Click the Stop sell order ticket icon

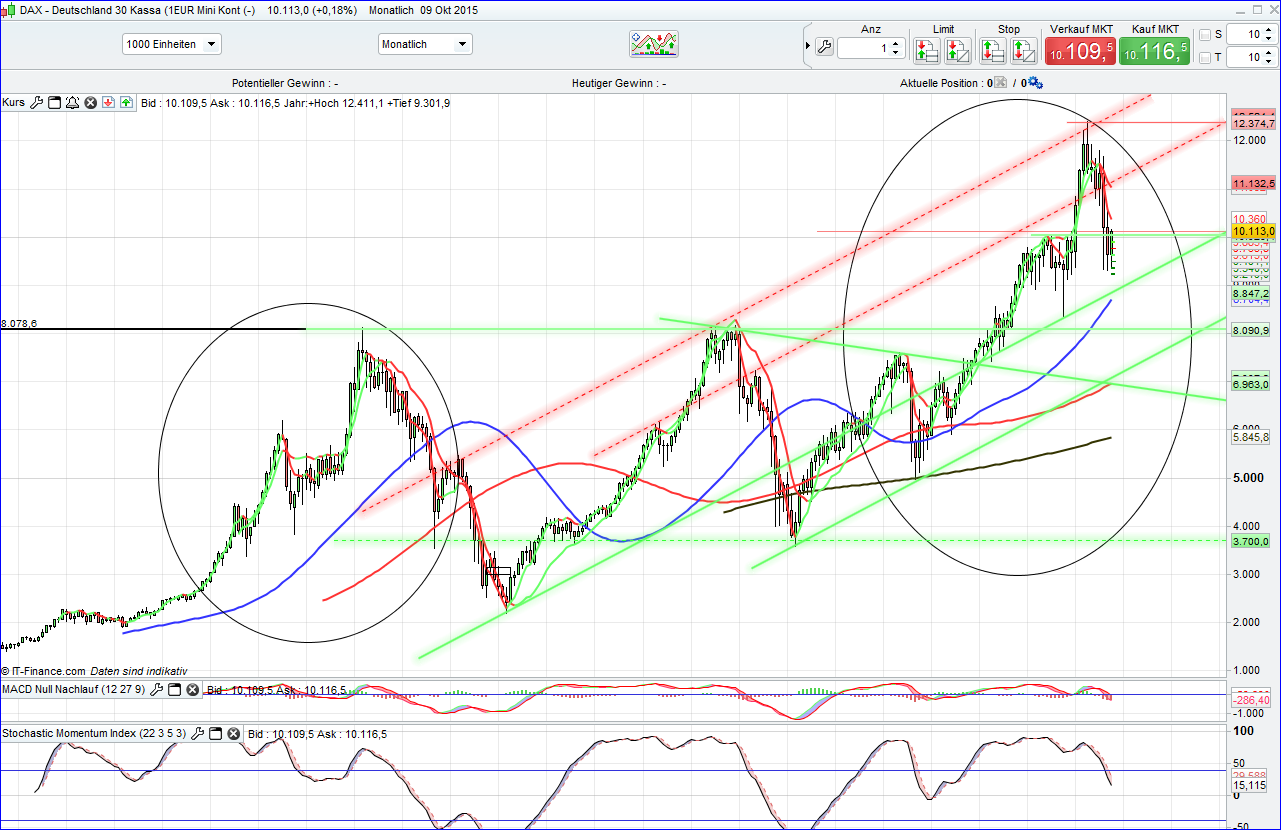(x=992, y=50)
